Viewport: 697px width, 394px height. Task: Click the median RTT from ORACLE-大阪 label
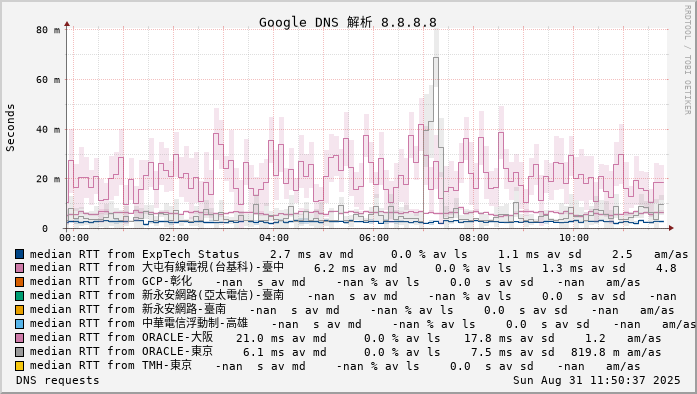click(121, 338)
